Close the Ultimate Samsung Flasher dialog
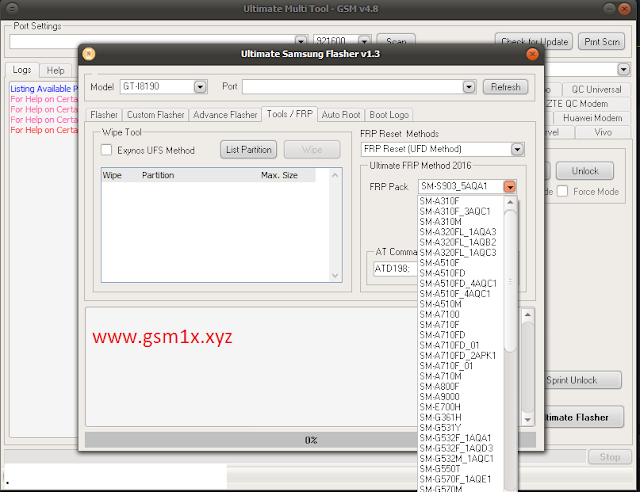The width and height of the screenshot is (640, 492). (532, 54)
